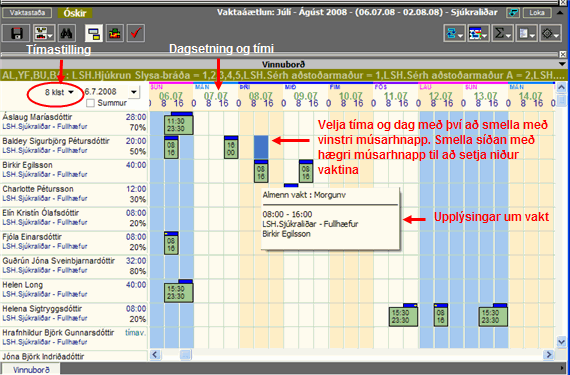Open the diamond settings icon menu
This screenshot has height=375, width=570.
click(551, 33)
